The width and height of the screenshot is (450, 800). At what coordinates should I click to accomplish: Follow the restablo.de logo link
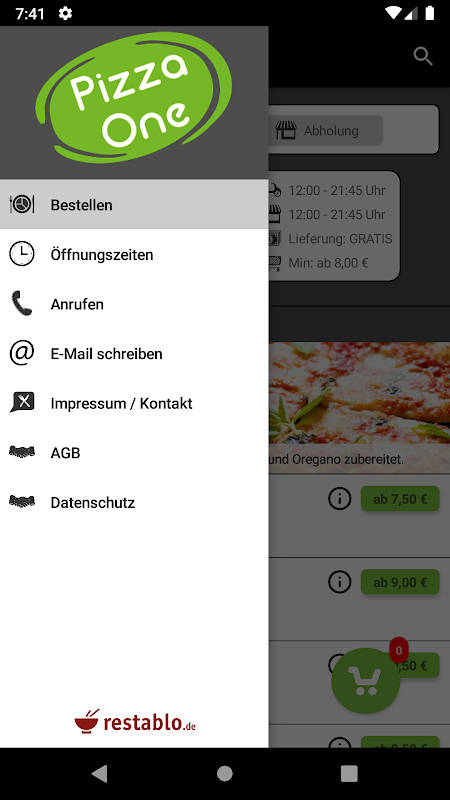pyautogui.click(x=135, y=721)
